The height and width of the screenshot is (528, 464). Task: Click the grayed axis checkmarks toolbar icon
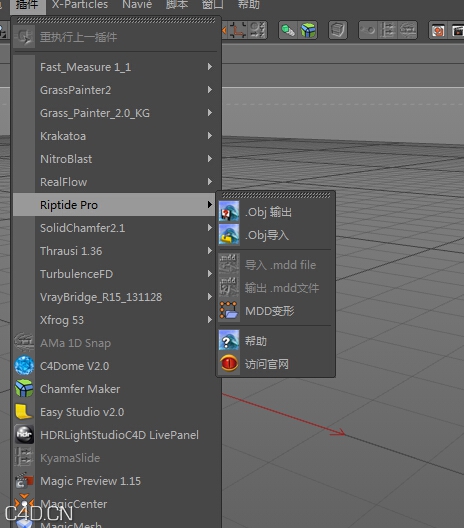click(258, 31)
